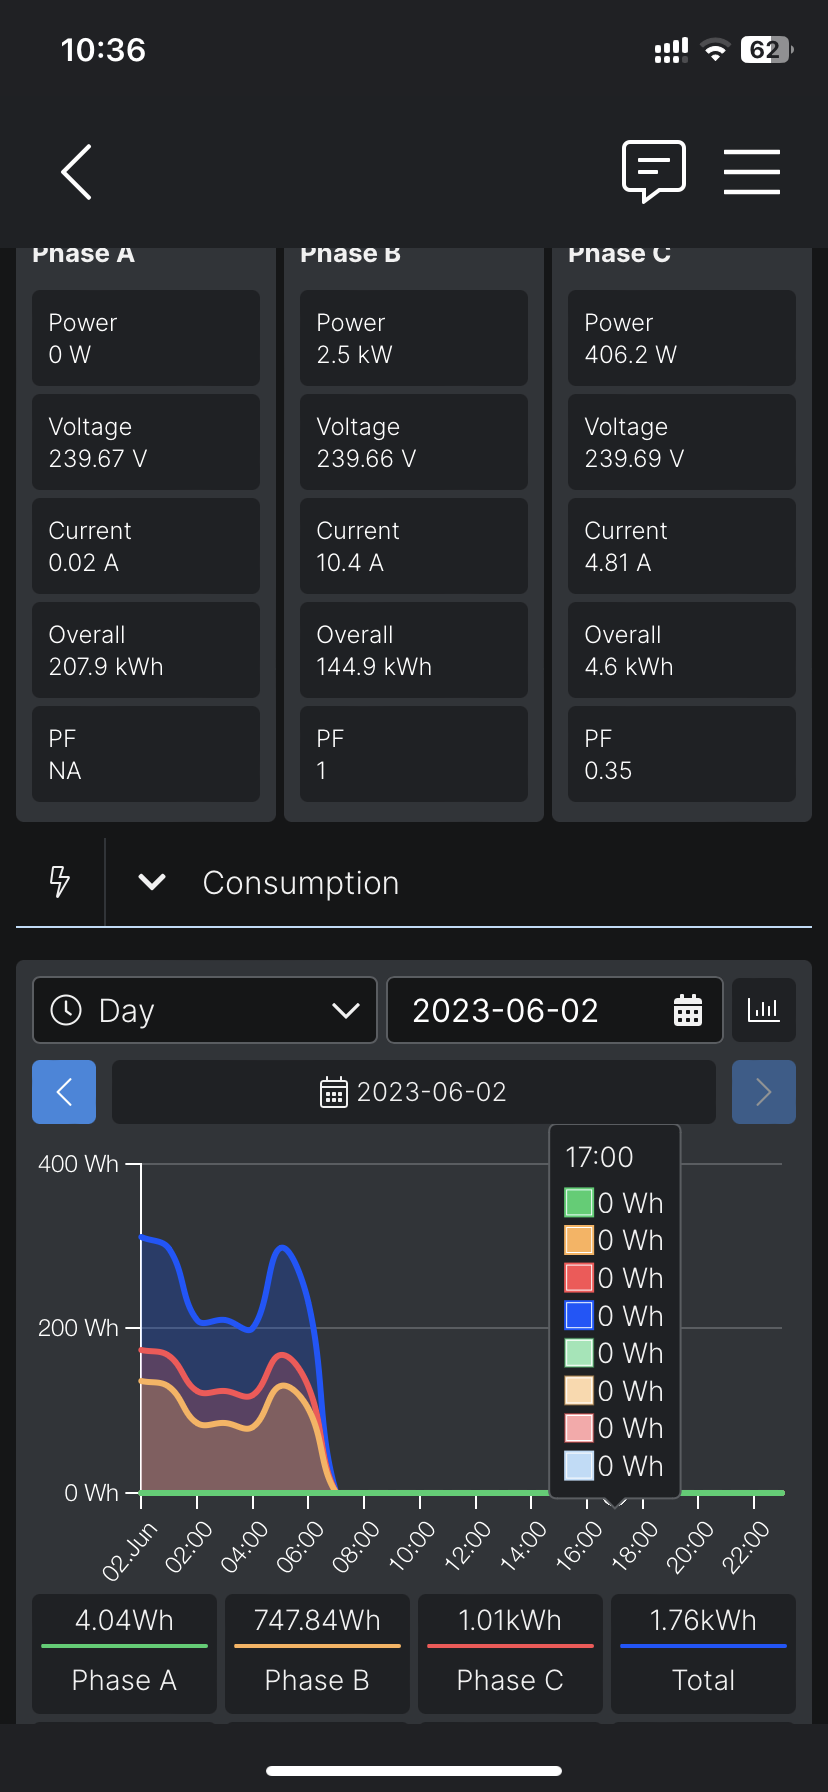Switch to the bar chart view icon
The width and height of the screenshot is (828, 1792).
click(x=764, y=1010)
